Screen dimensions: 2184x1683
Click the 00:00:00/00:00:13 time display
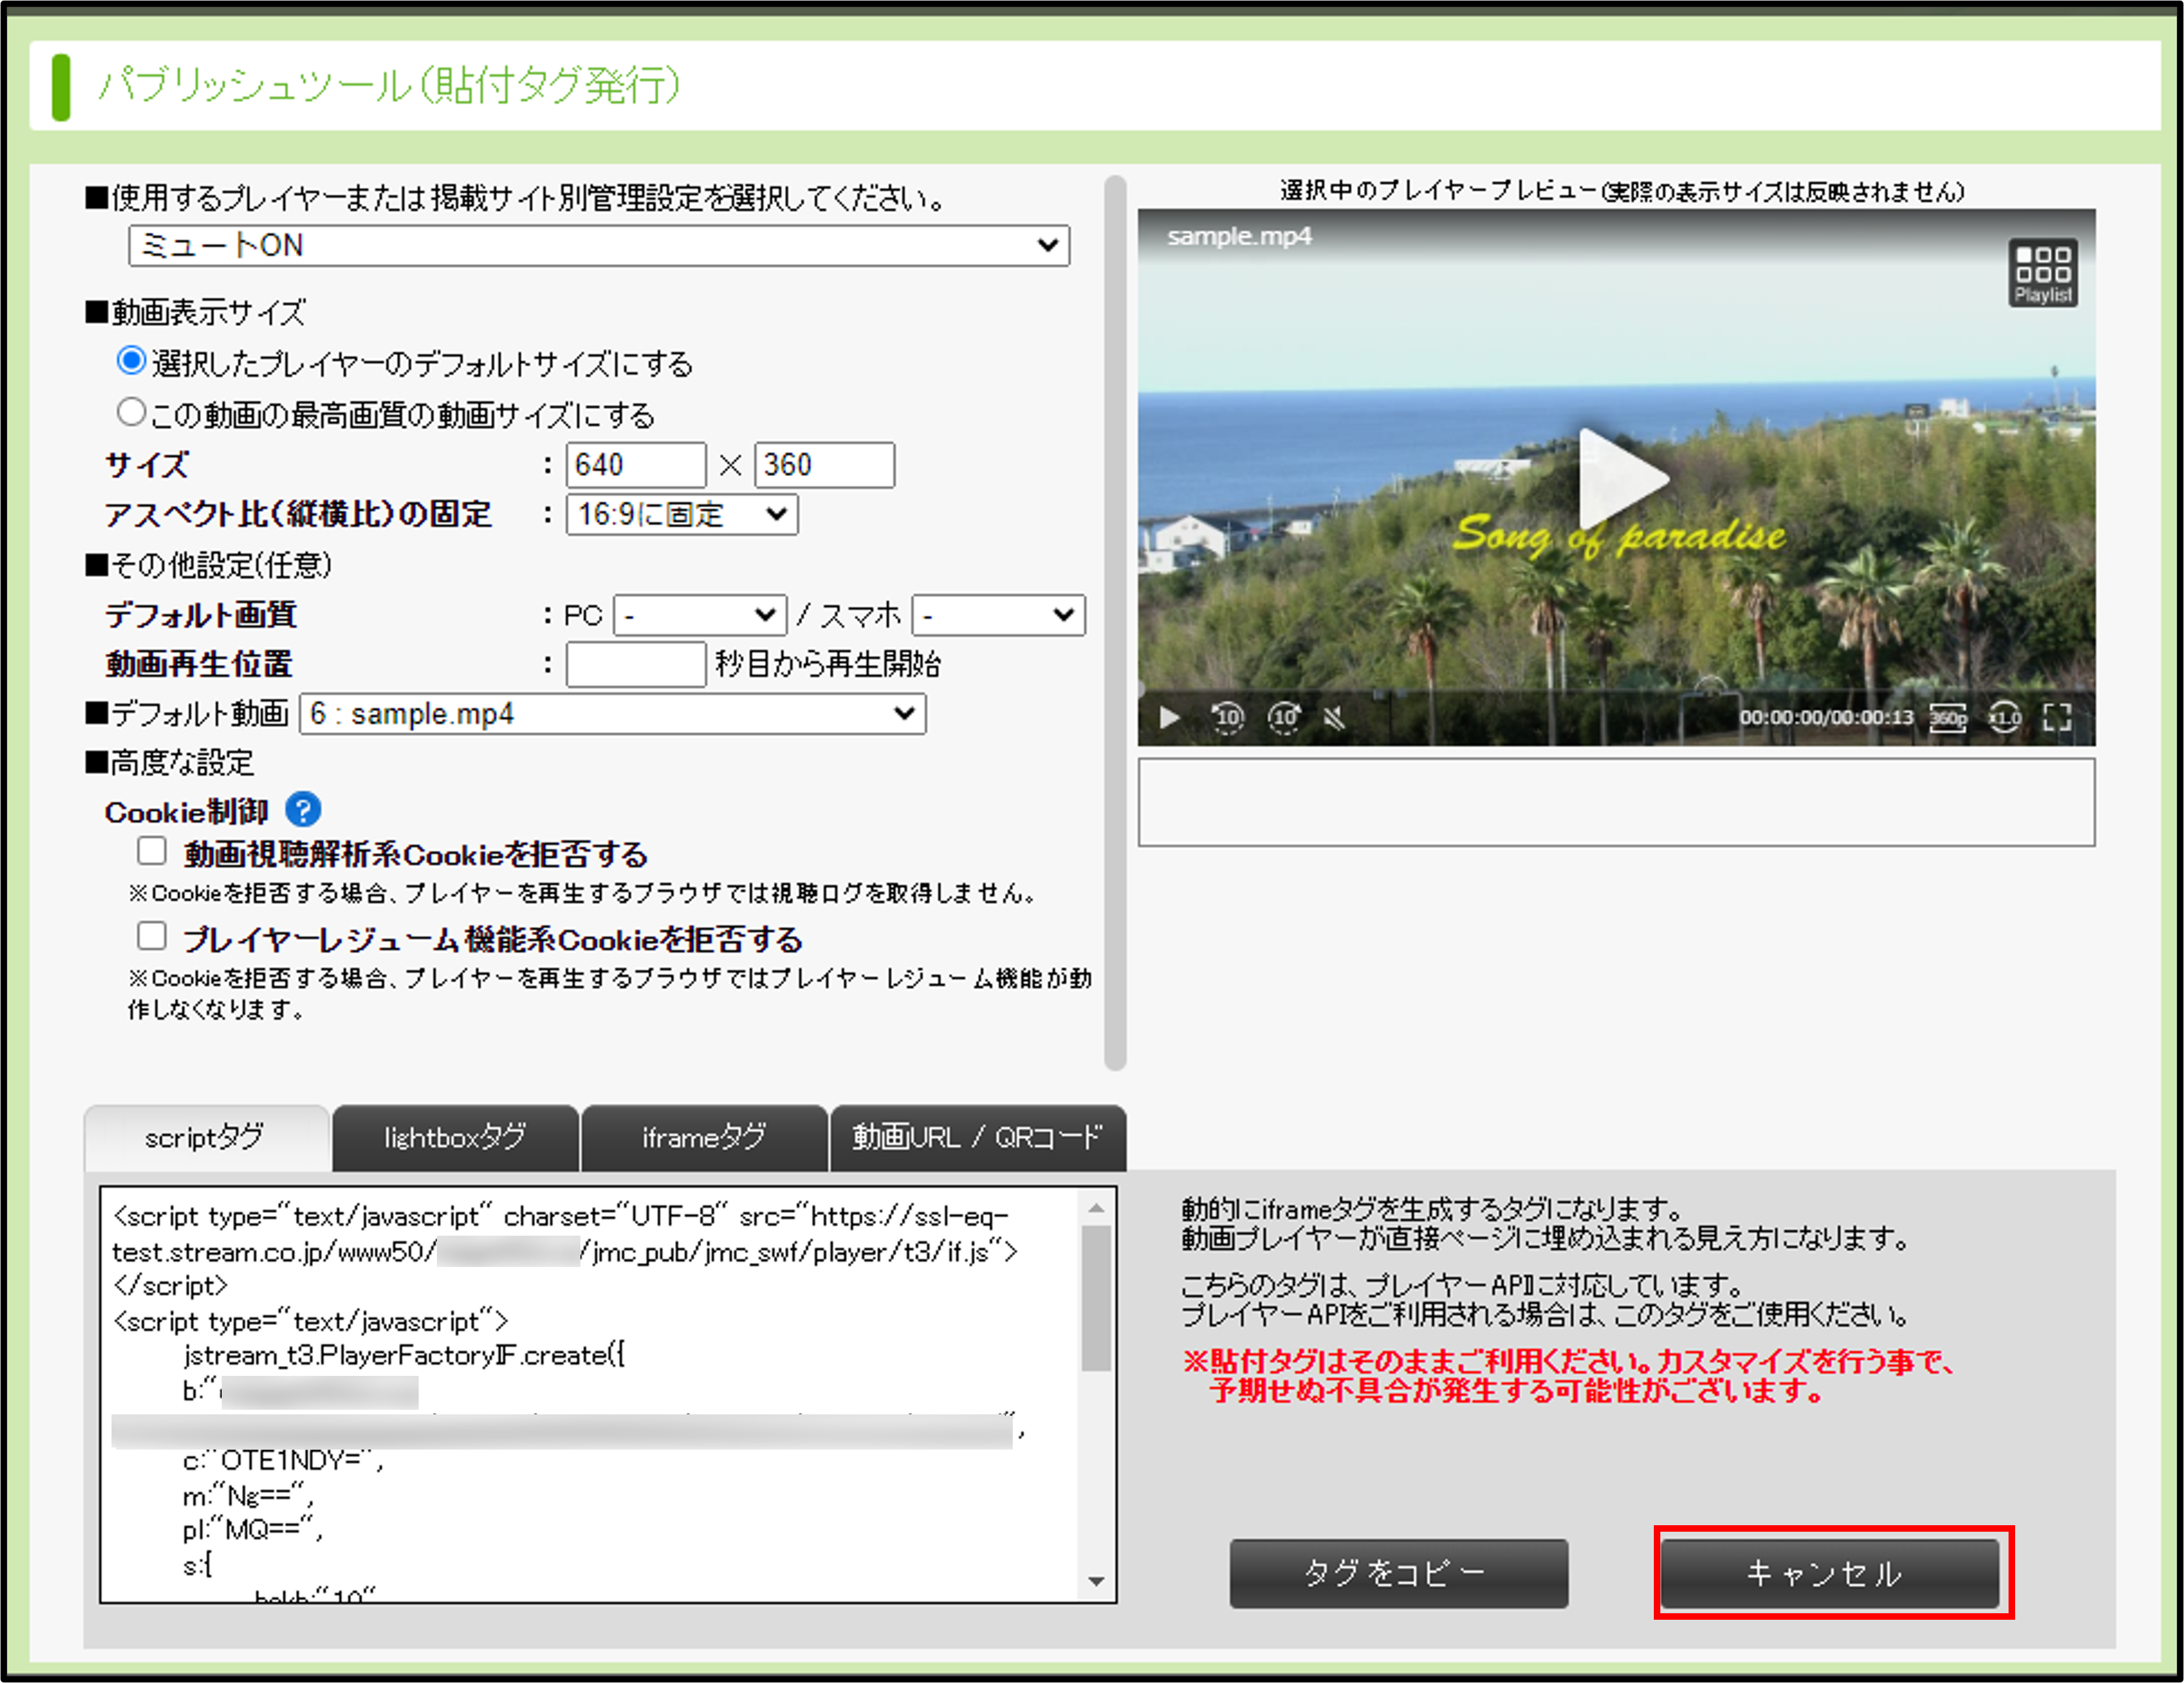point(1826,717)
